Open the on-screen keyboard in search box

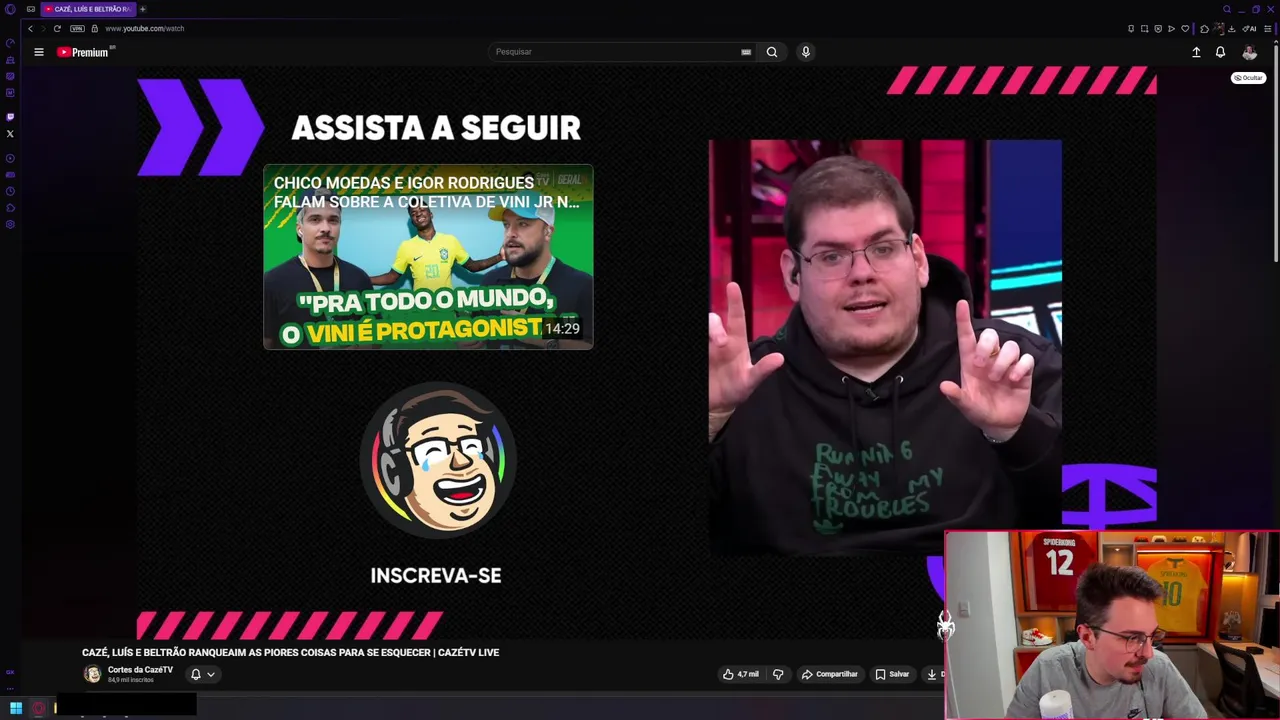pos(746,52)
